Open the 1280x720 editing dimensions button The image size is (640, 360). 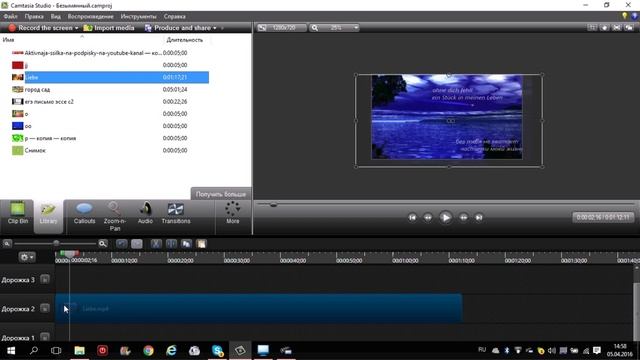[x=282, y=28]
